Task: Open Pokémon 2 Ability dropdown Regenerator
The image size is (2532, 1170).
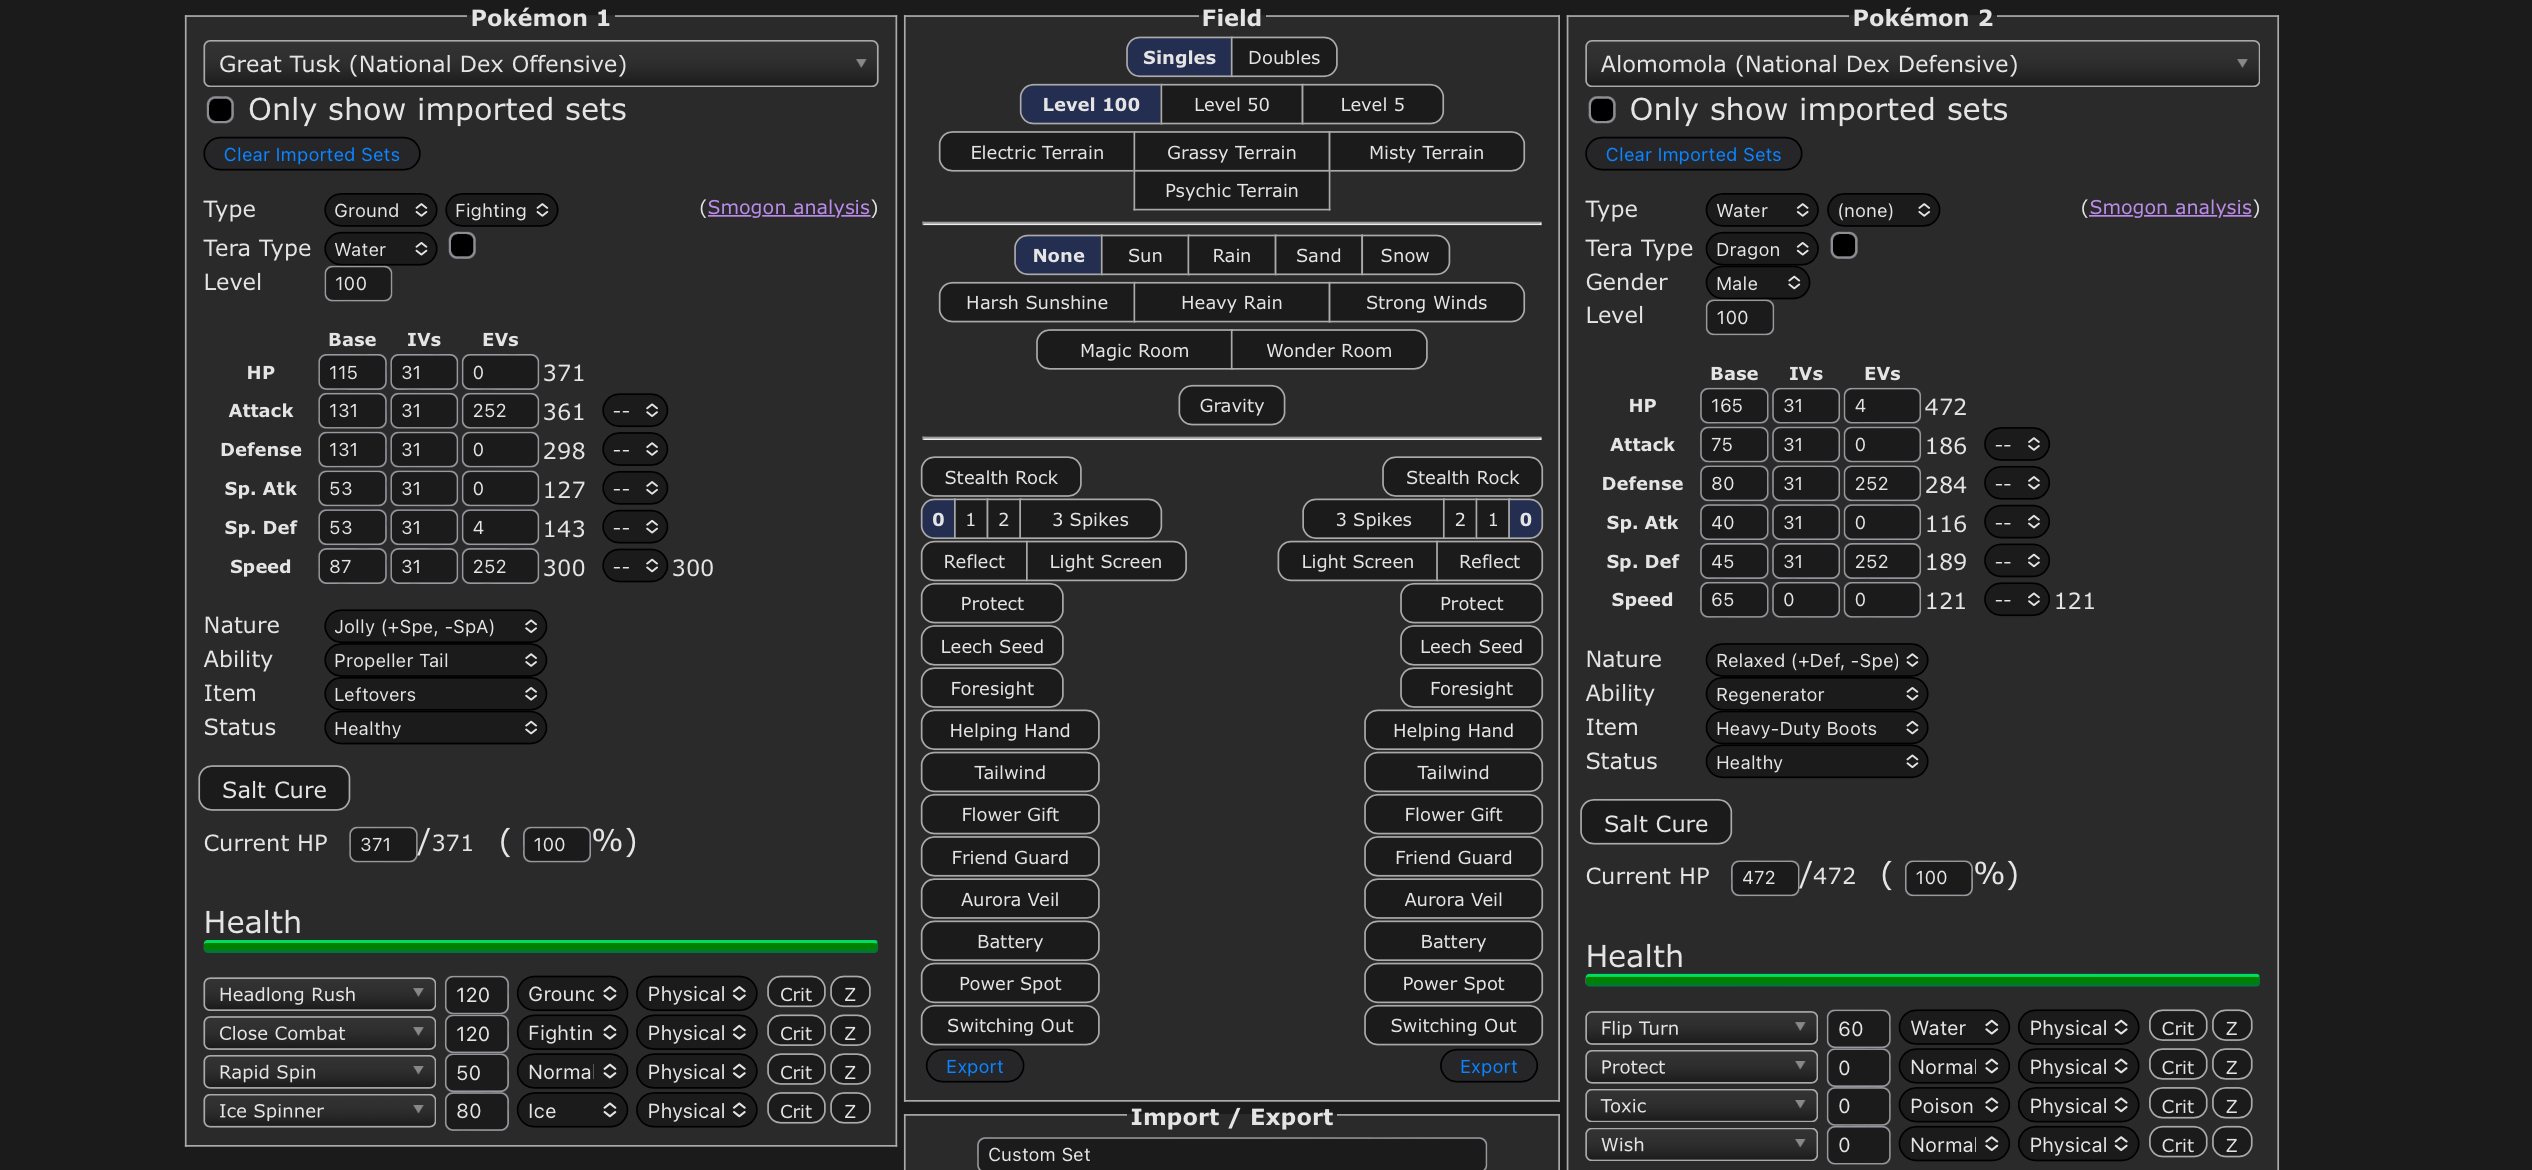Action: pyautogui.click(x=1817, y=694)
